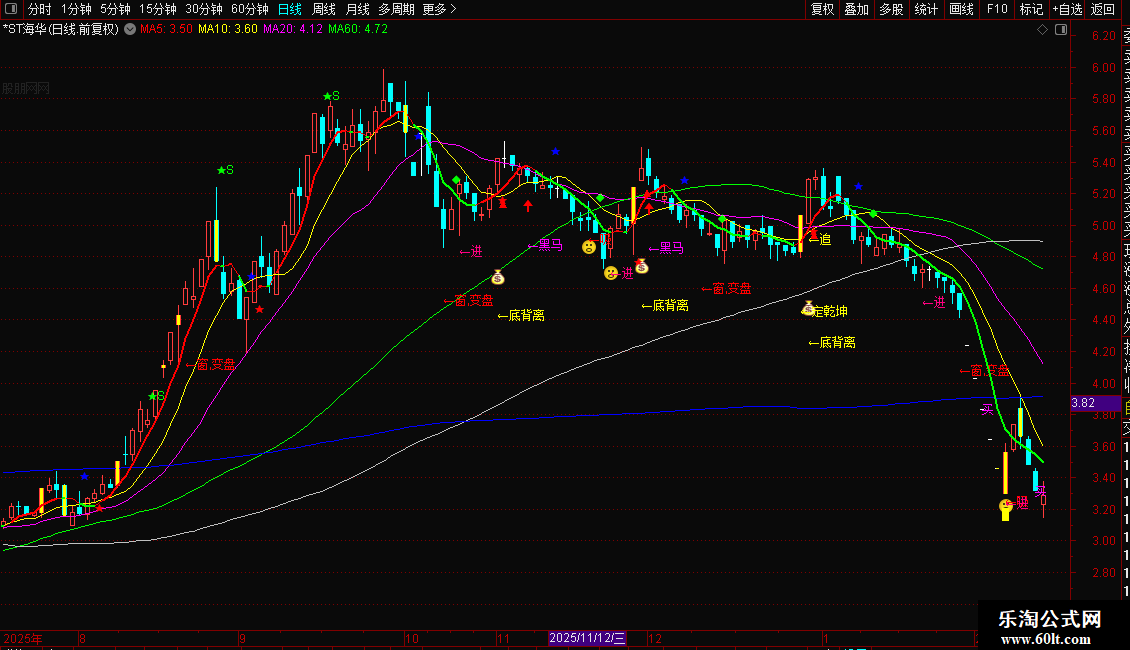
Task: Click the green ★S signal at the September peak
Action: pos(332,96)
